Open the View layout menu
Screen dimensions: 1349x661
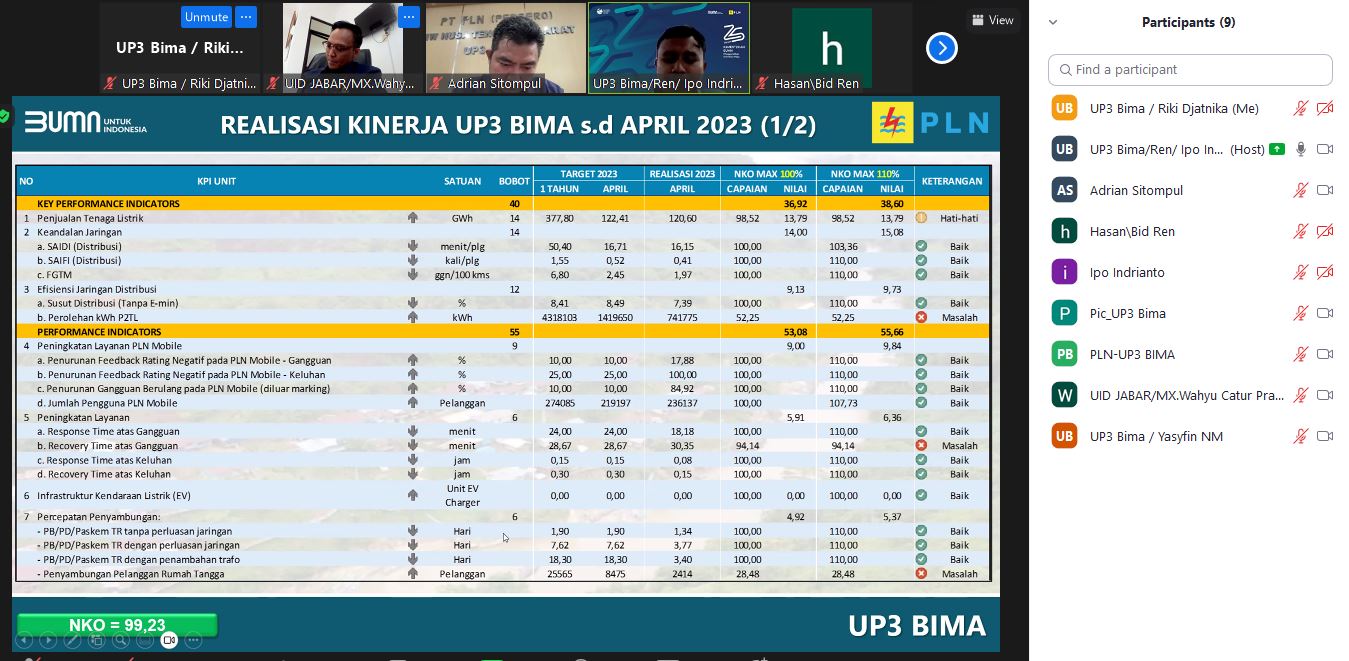[992, 20]
